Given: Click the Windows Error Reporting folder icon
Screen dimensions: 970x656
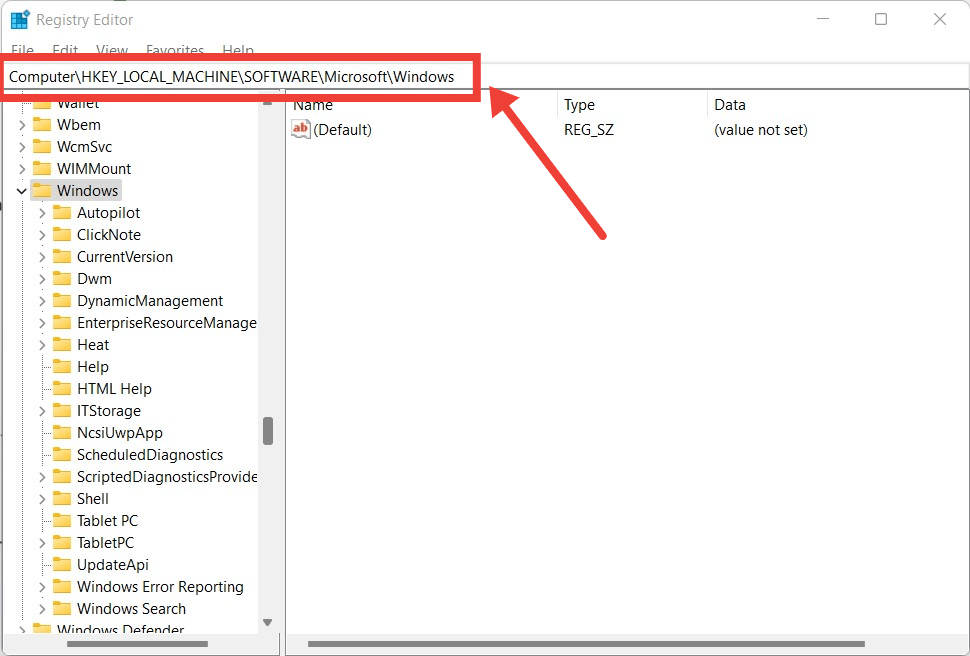Looking at the screenshot, I should 62,587.
